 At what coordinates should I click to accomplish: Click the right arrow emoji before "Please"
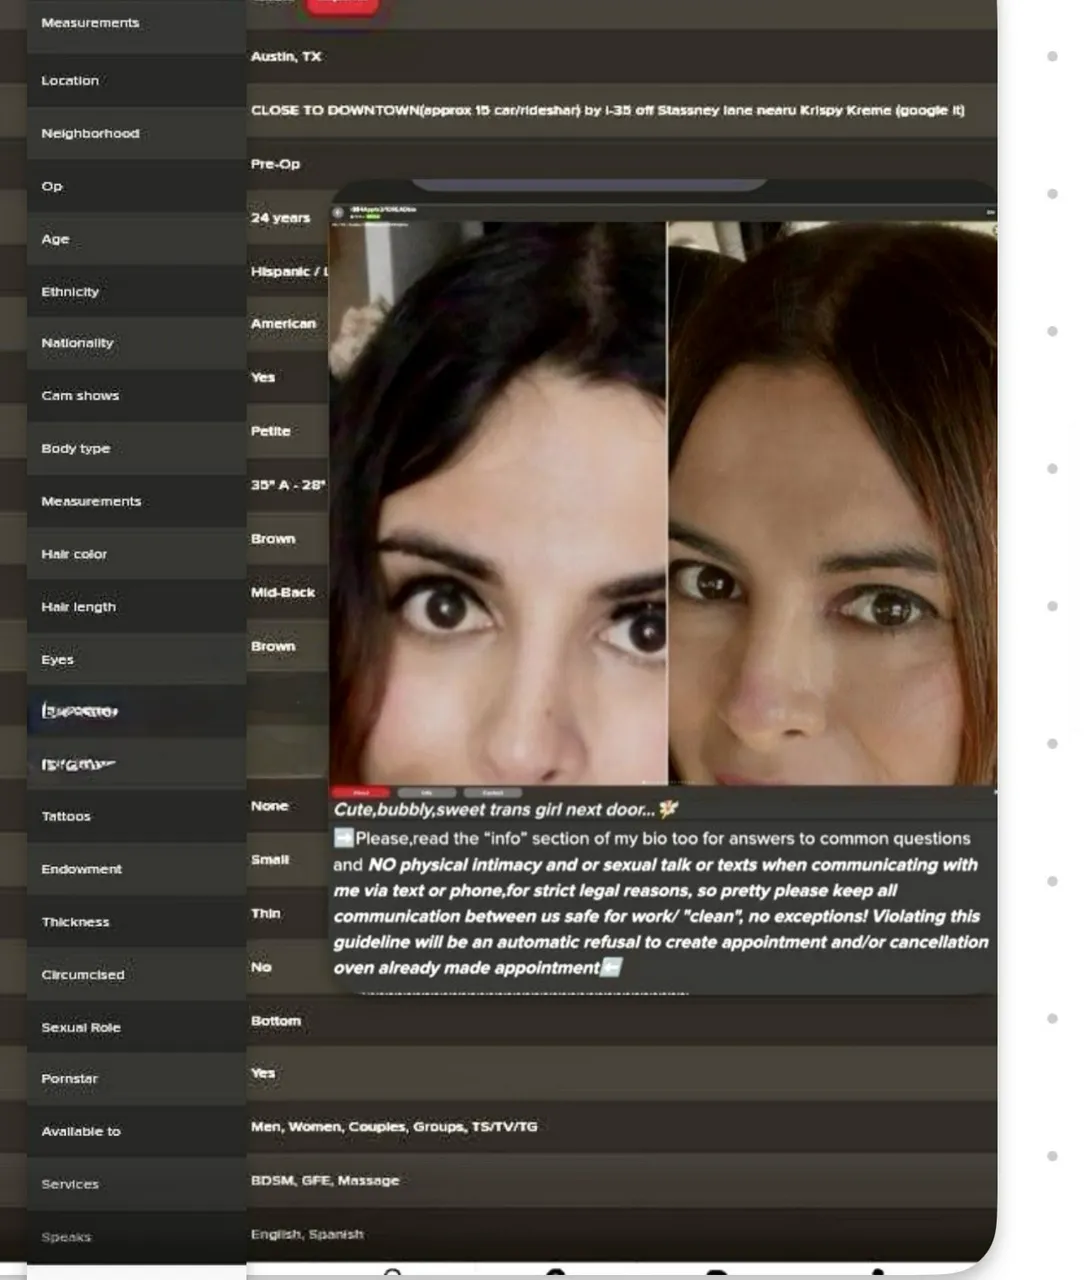click(343, 838)
